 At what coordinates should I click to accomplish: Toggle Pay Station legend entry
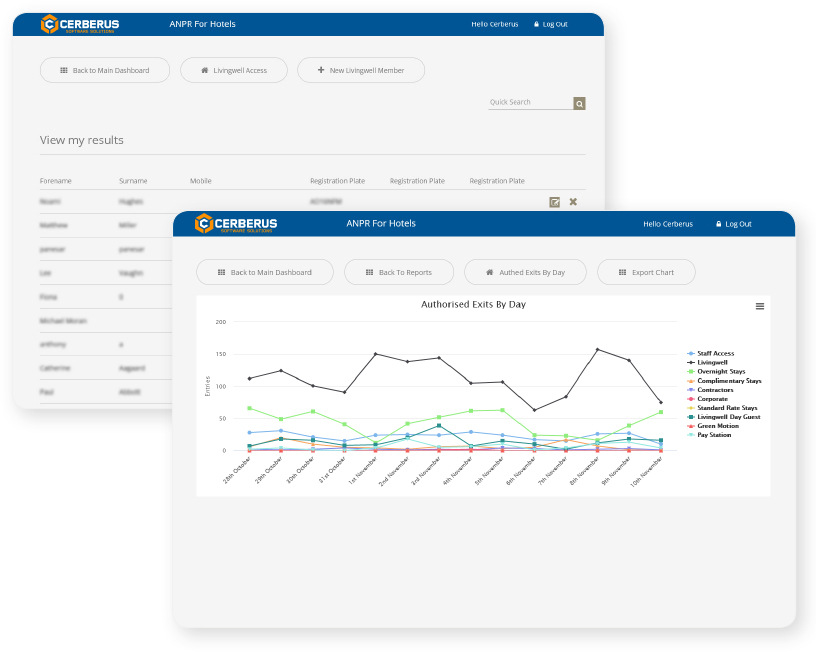[x=712, y=435]
